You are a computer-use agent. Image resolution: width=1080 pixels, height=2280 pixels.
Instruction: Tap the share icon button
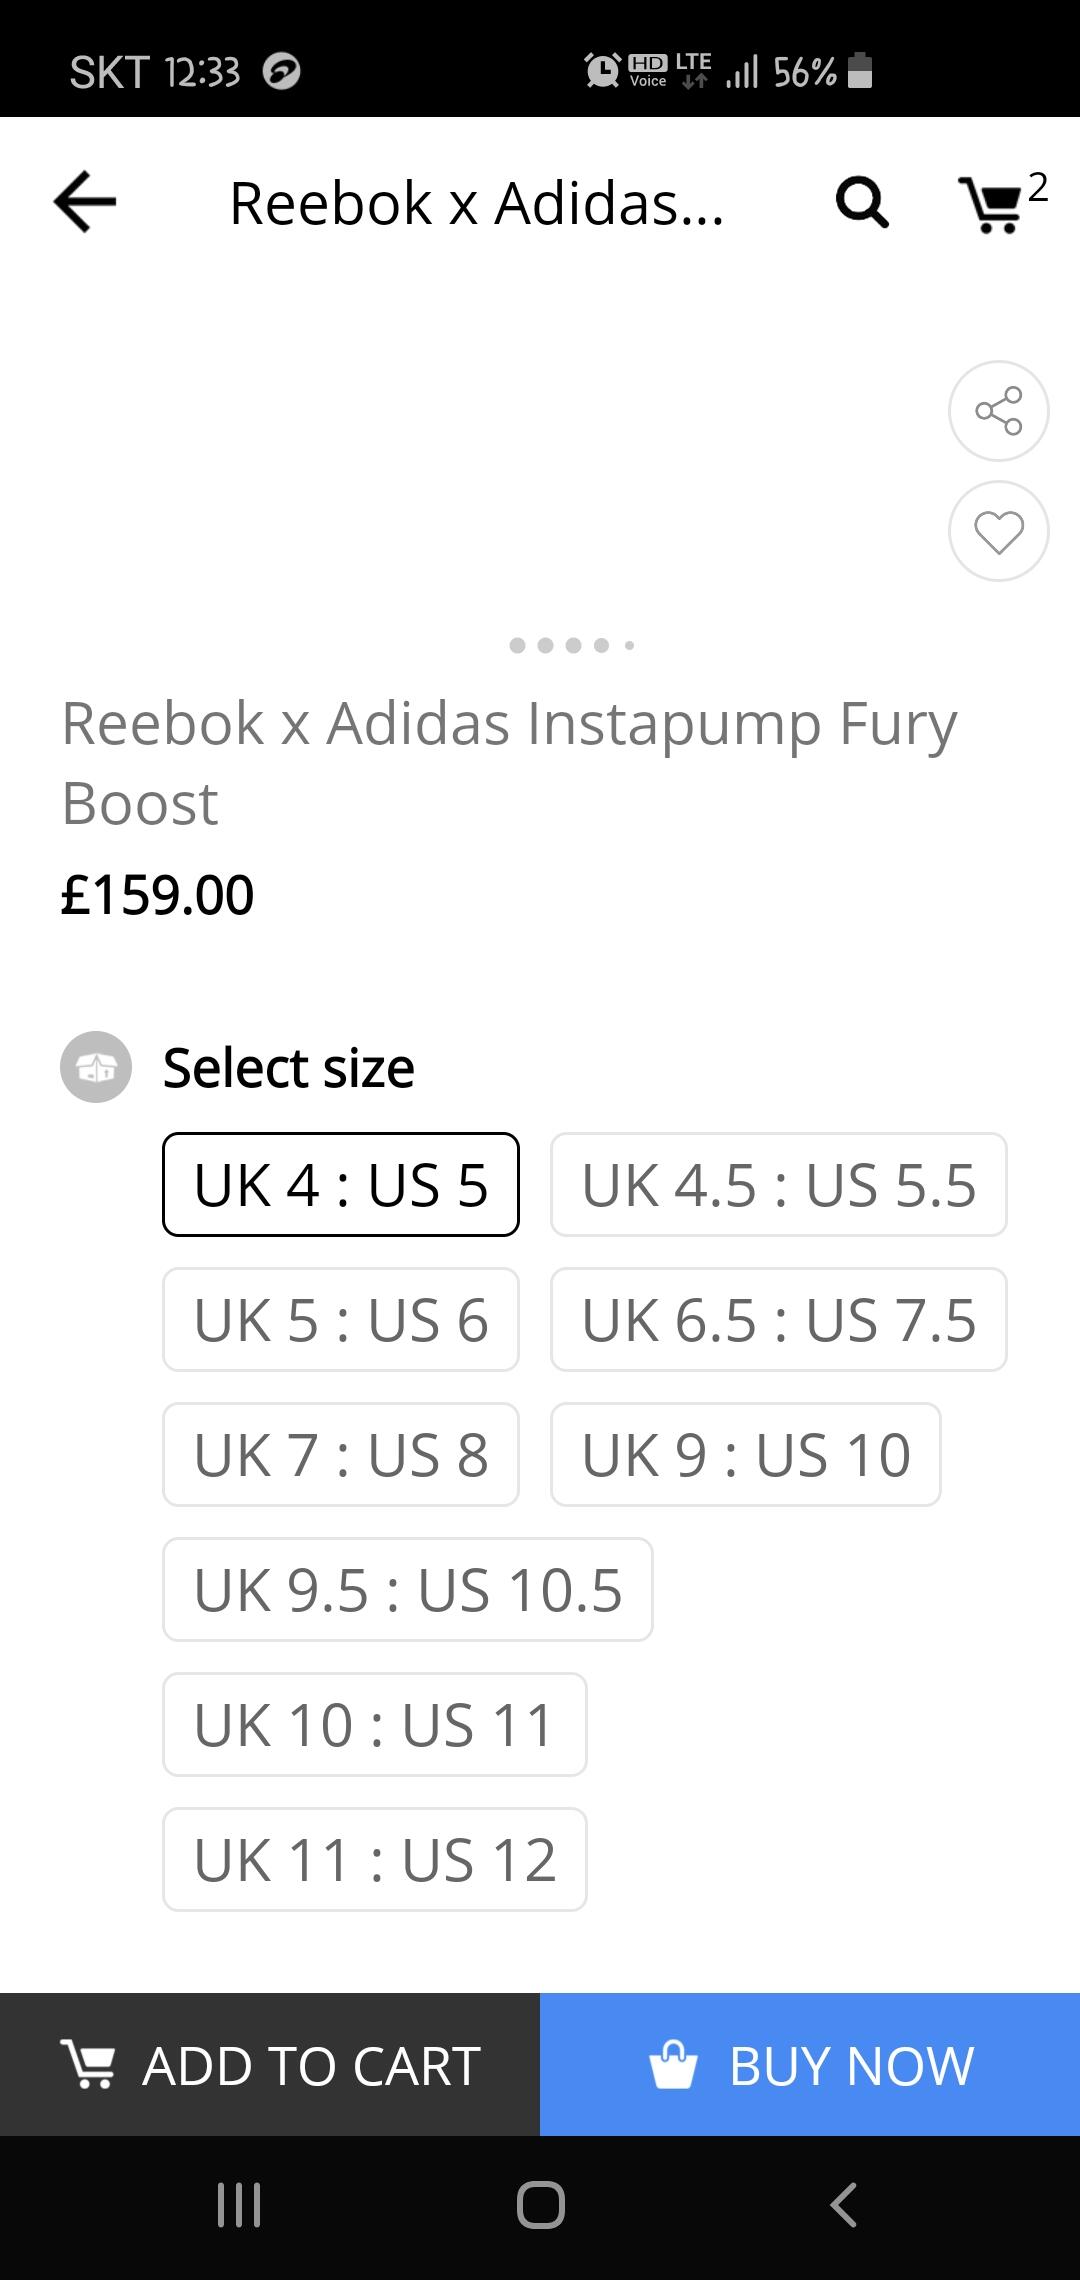998,411
